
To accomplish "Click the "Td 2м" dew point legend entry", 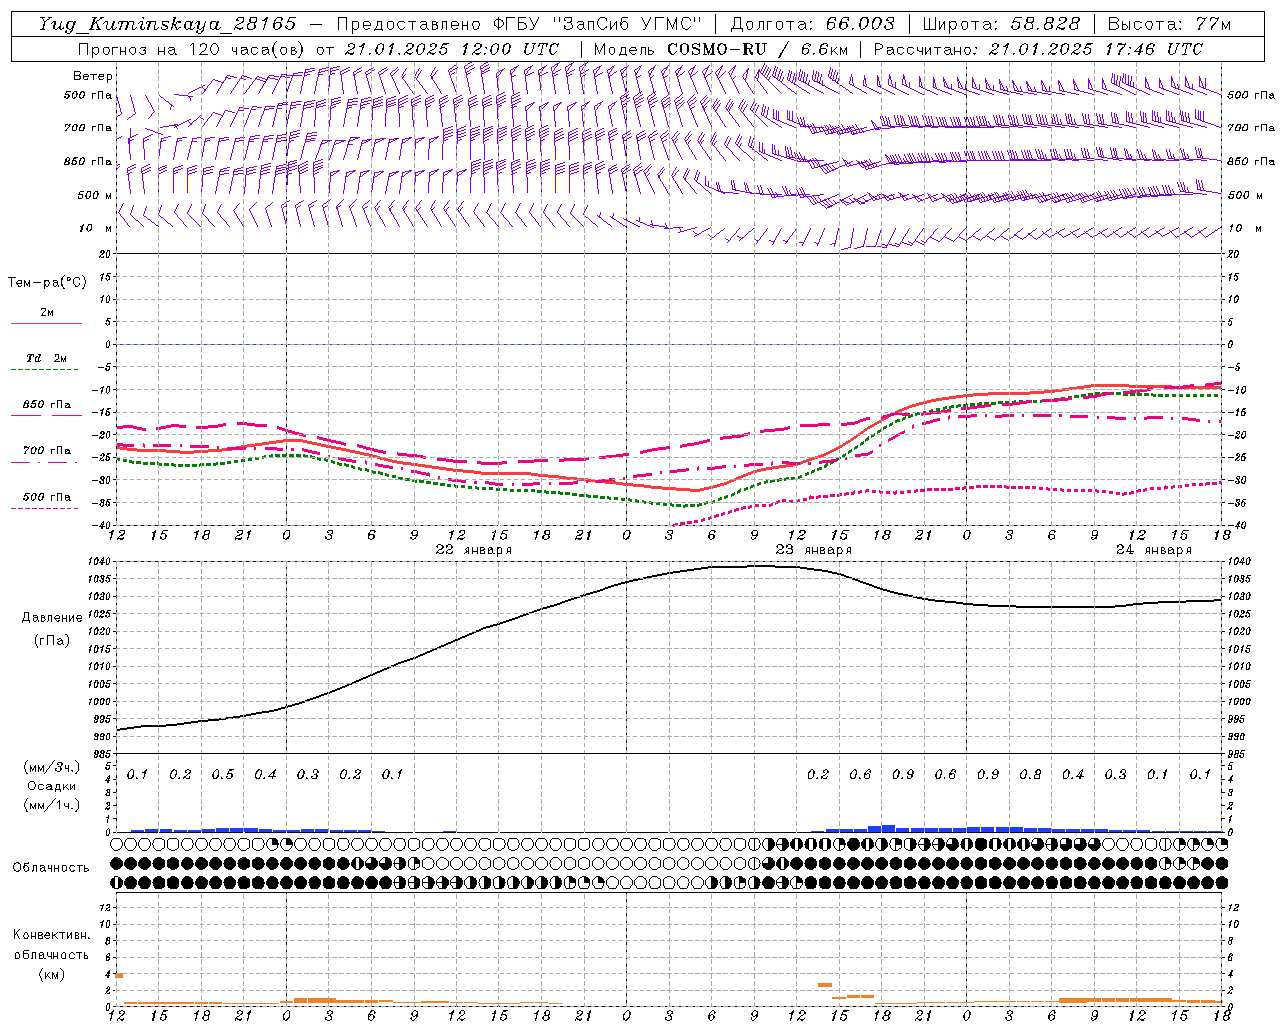I will click(x=47, y=358).
